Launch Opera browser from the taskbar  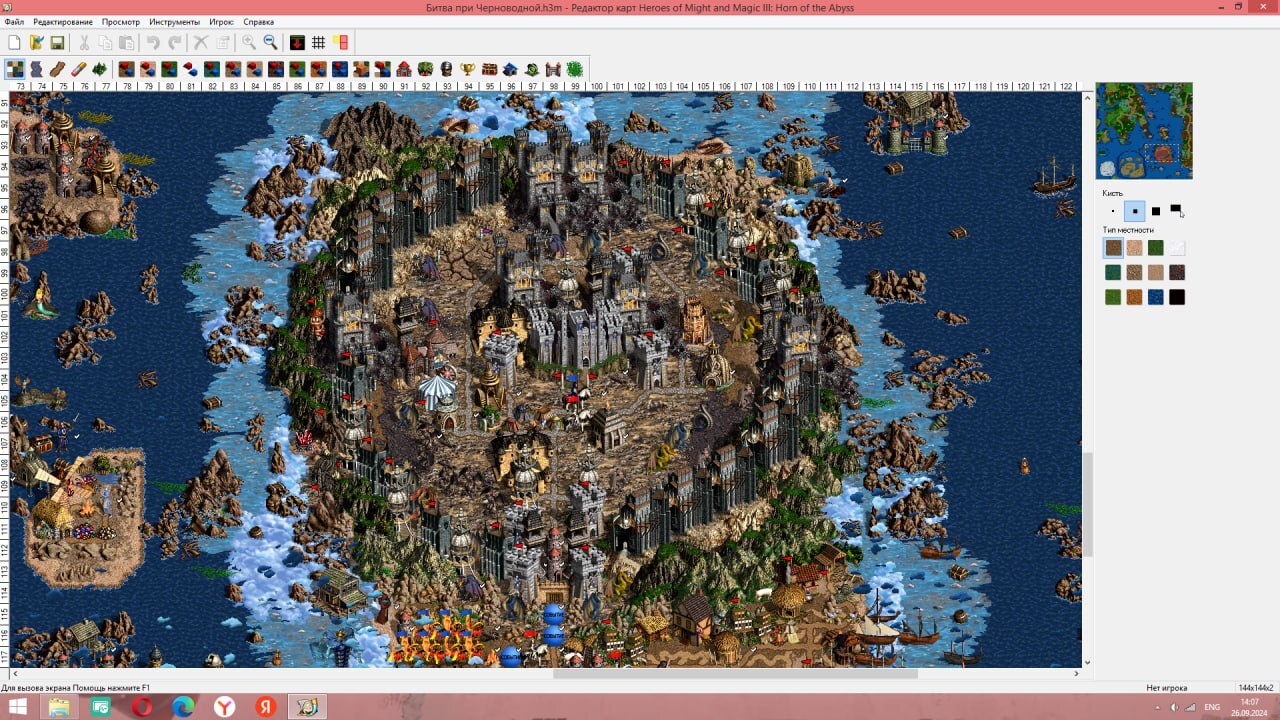(142, 707)
